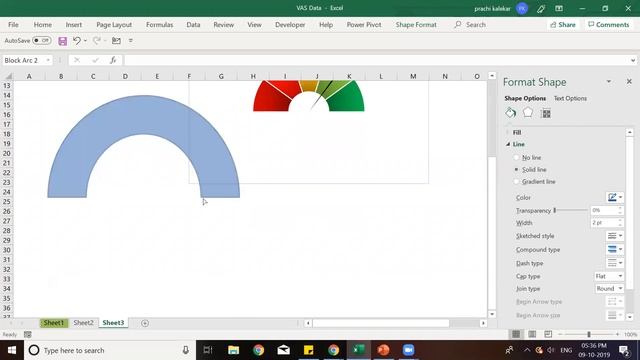The height and width of the screenshot is (360, 640).
Task: Click the user account avatar
Action: [x=522, y=8]
